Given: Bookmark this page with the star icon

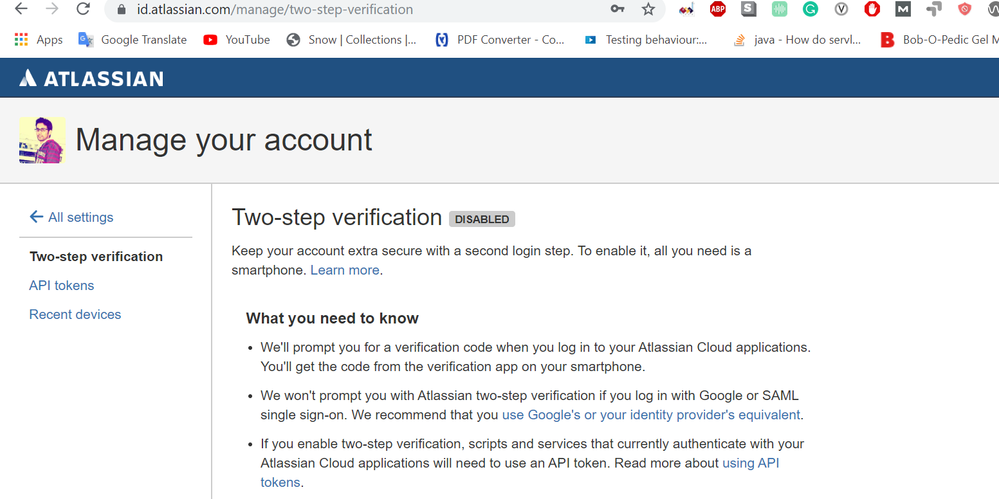Looking at the screenshot, I should [x=649, y=9].
